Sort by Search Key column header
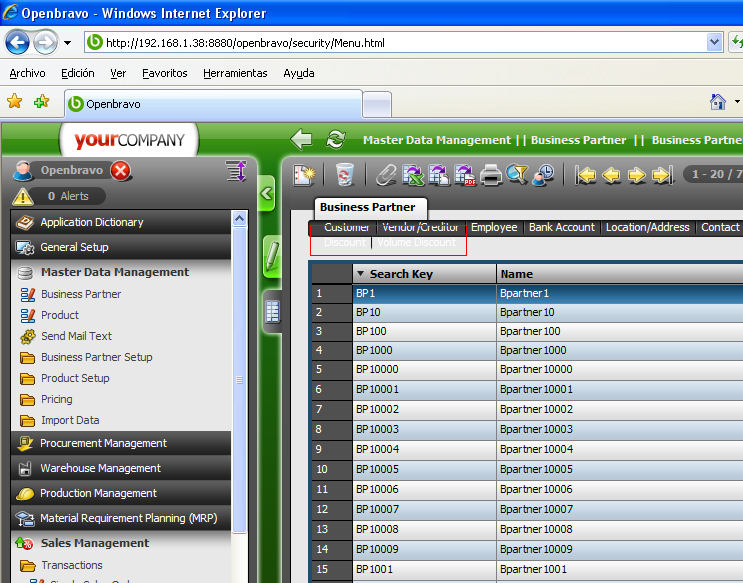This screenshot has height=583, width=743. click(424, 274)
